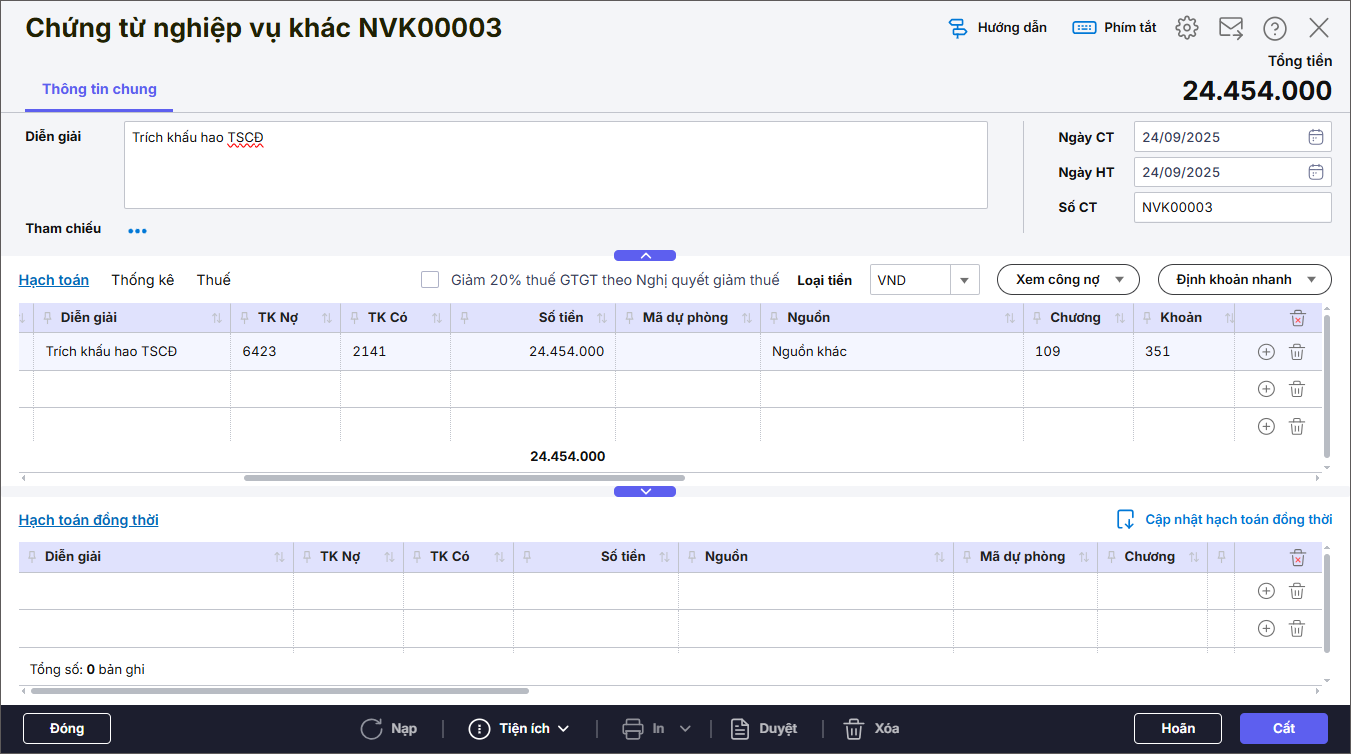Open calendar picker for Ngày CT

point(1316,138)
